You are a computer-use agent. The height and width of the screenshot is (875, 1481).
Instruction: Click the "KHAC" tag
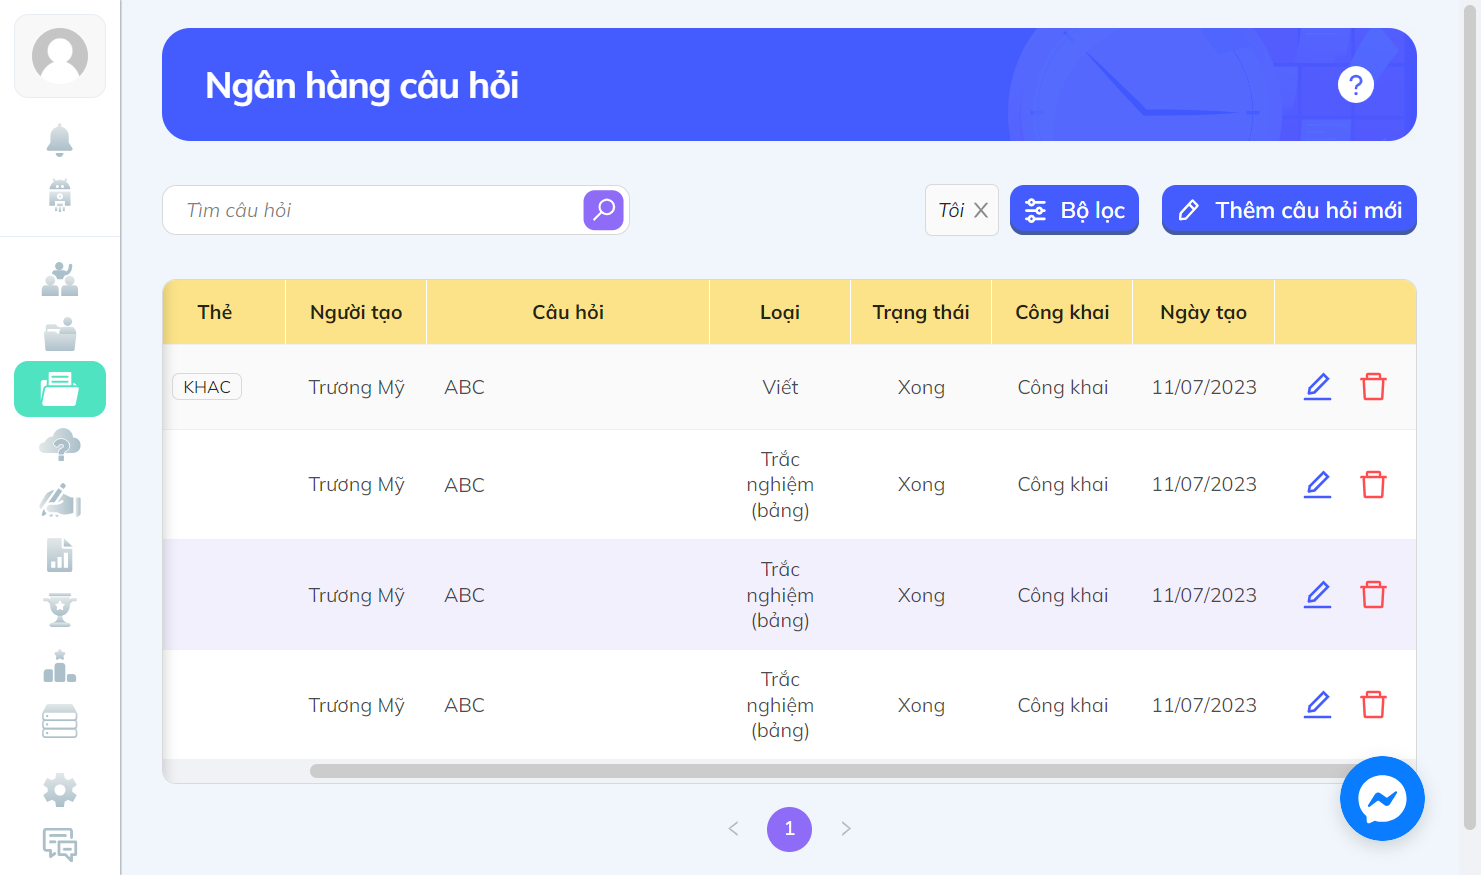coord(207,387)
